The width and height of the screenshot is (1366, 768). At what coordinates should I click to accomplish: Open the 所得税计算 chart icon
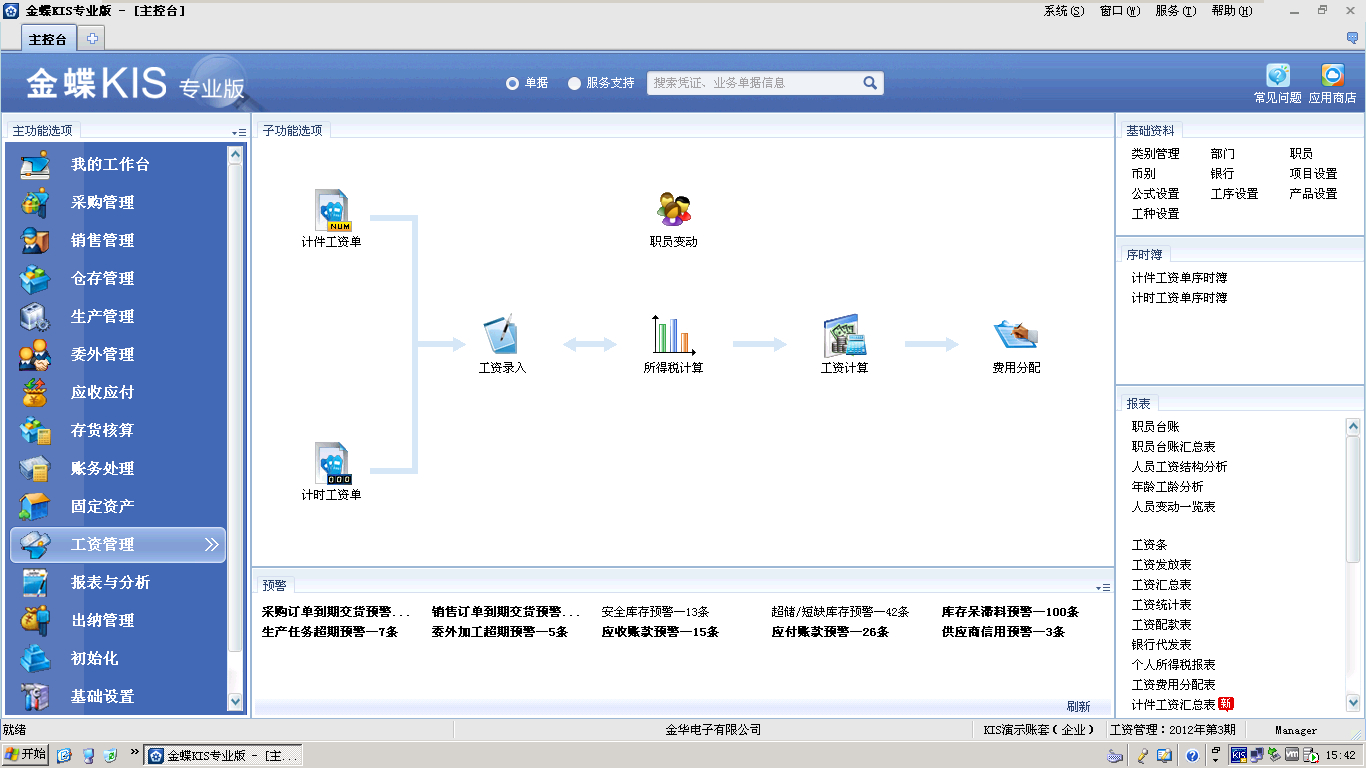pos(673,336)
